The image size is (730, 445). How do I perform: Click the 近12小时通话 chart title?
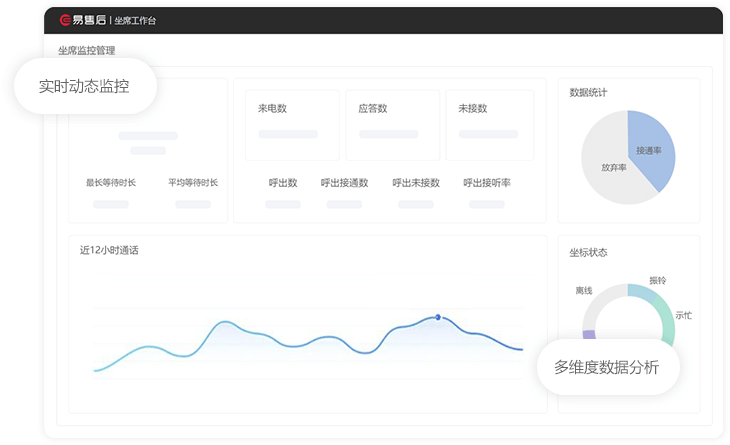click(x=109, y=250)
